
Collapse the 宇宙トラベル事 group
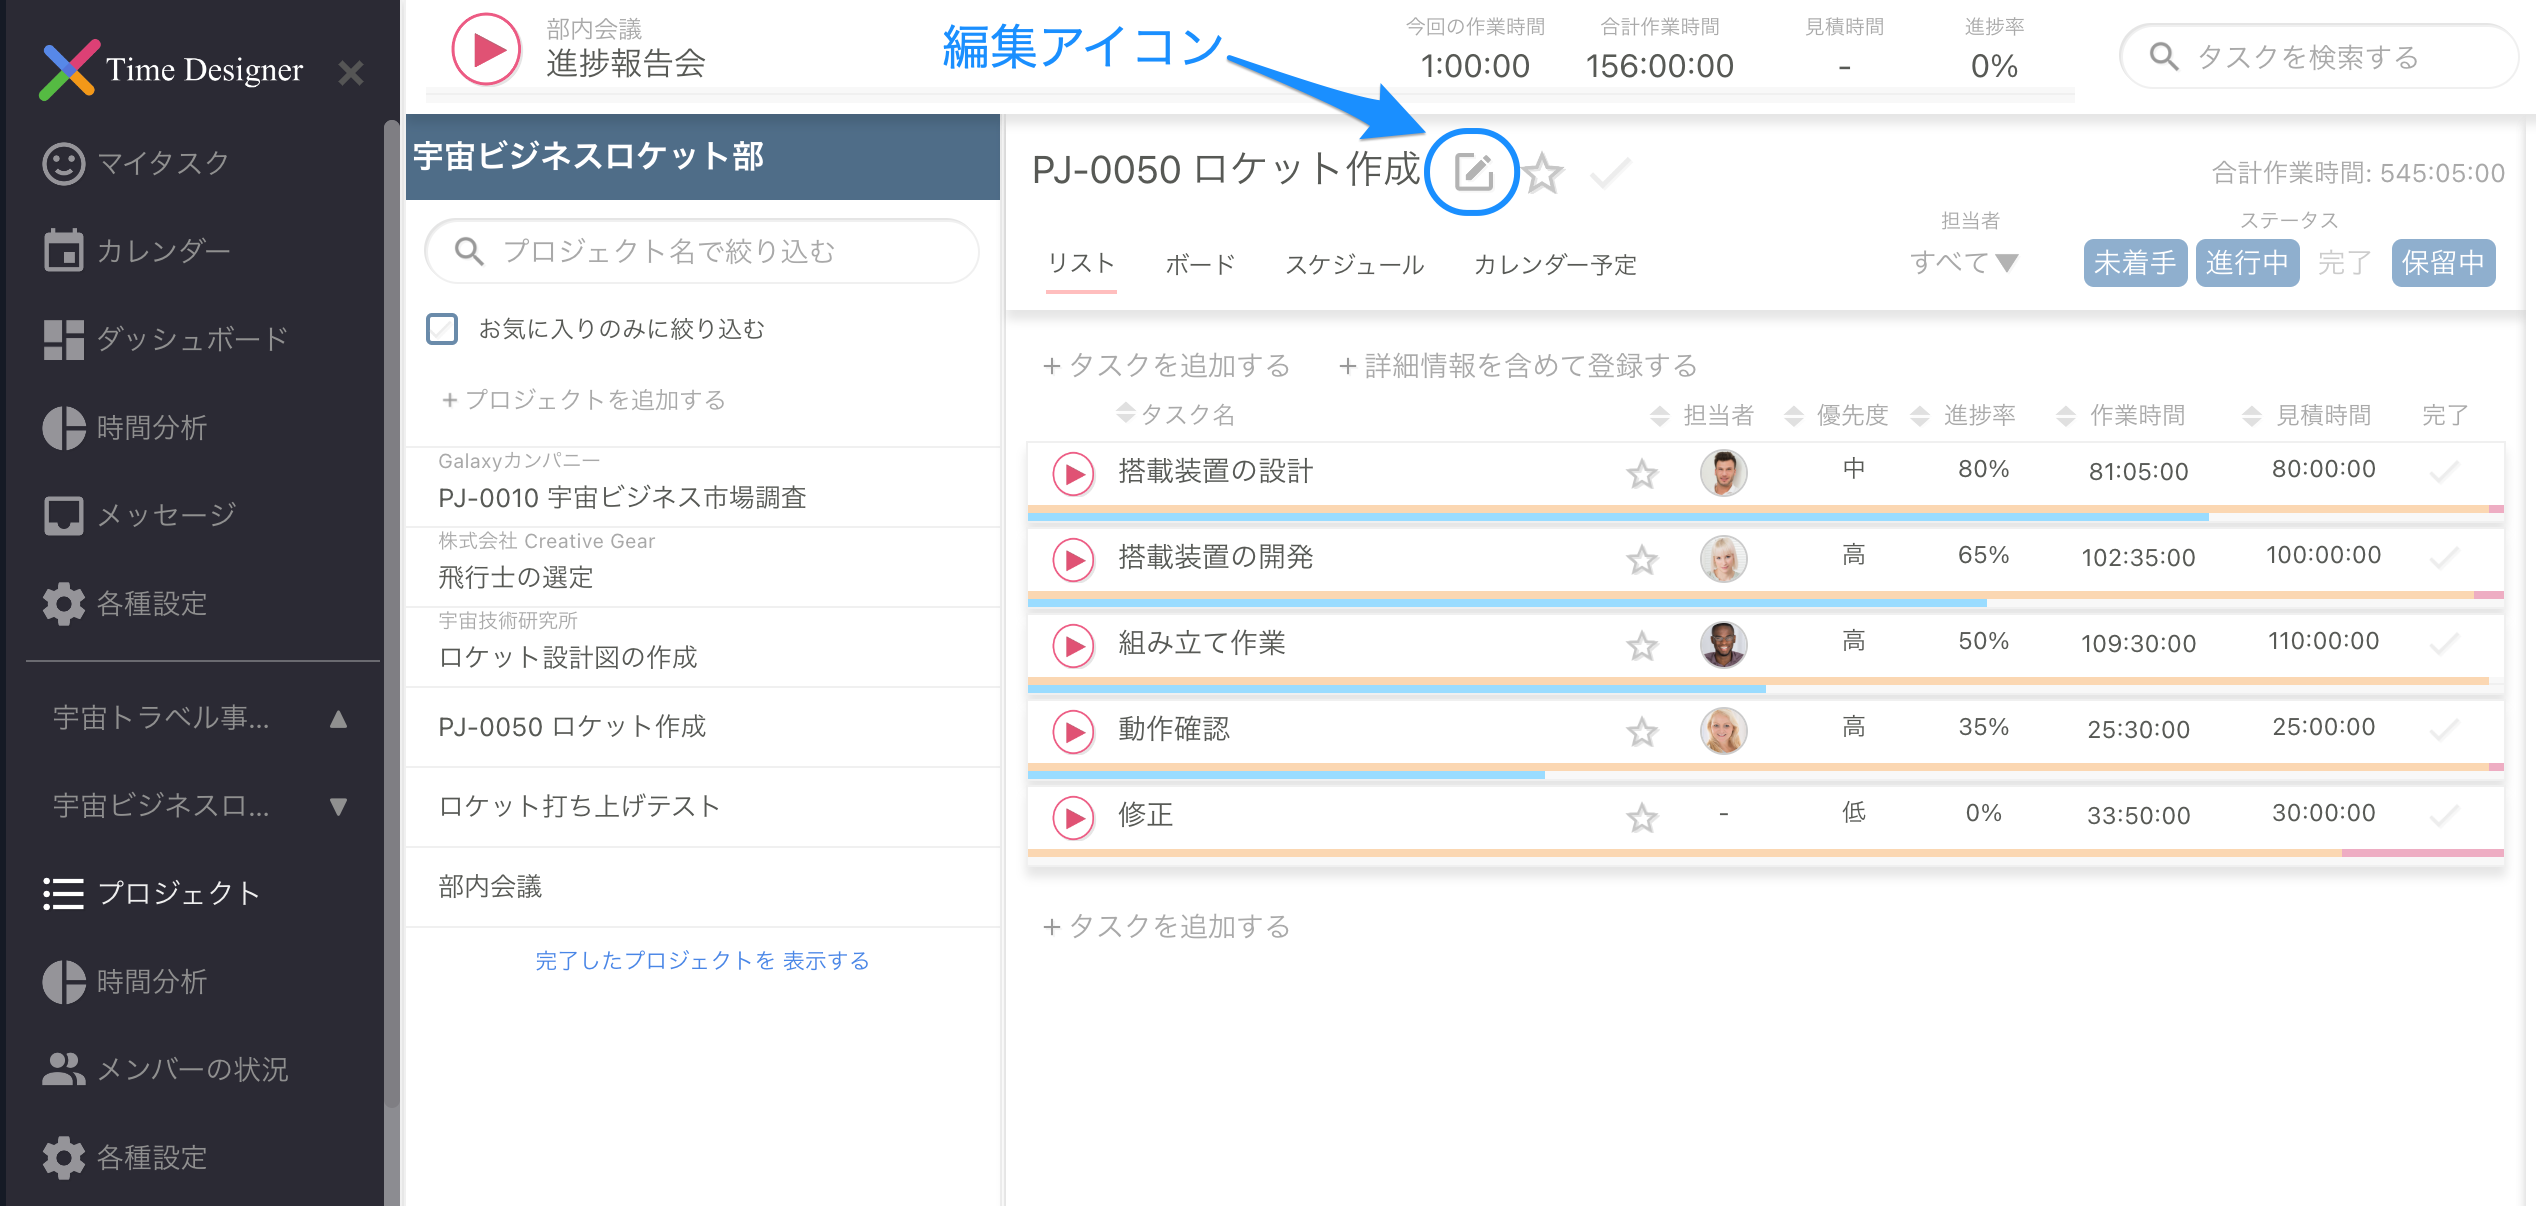click(338, 718)
